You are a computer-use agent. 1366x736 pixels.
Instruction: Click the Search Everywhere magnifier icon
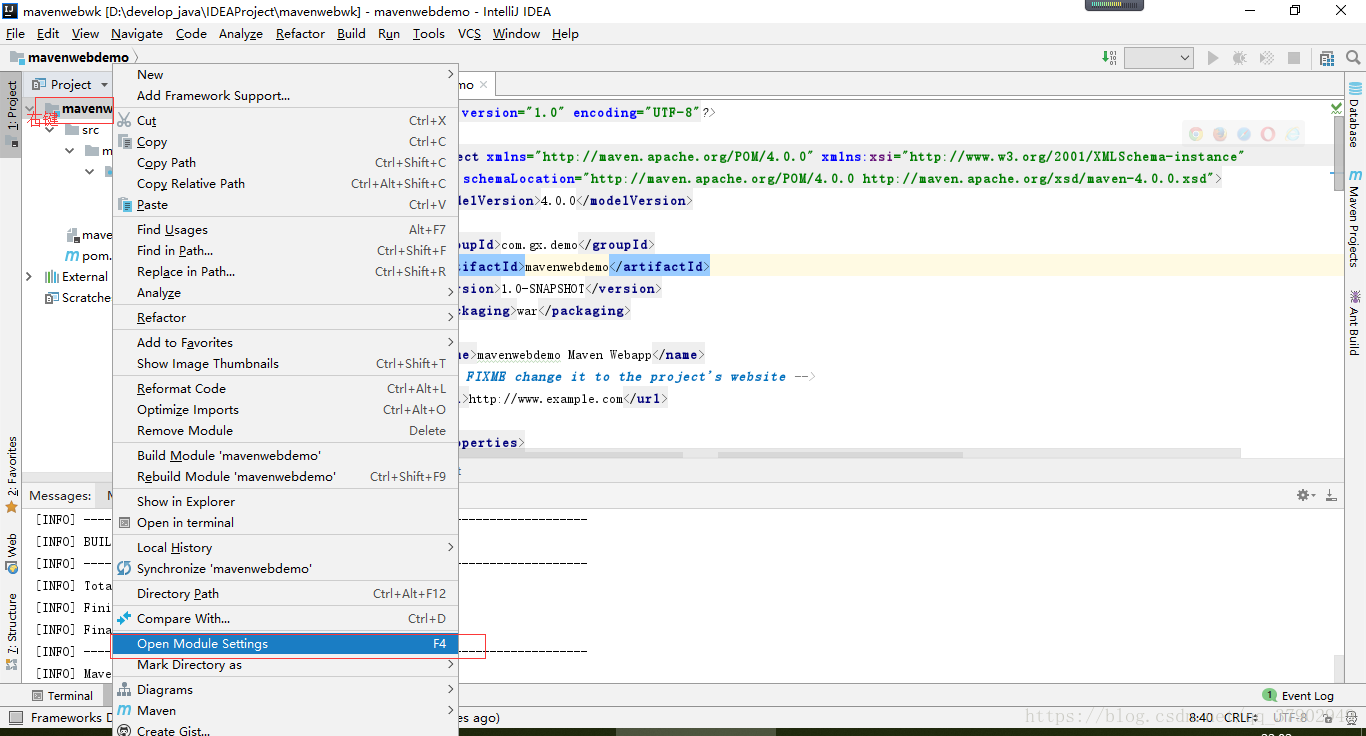point(1354,59)
